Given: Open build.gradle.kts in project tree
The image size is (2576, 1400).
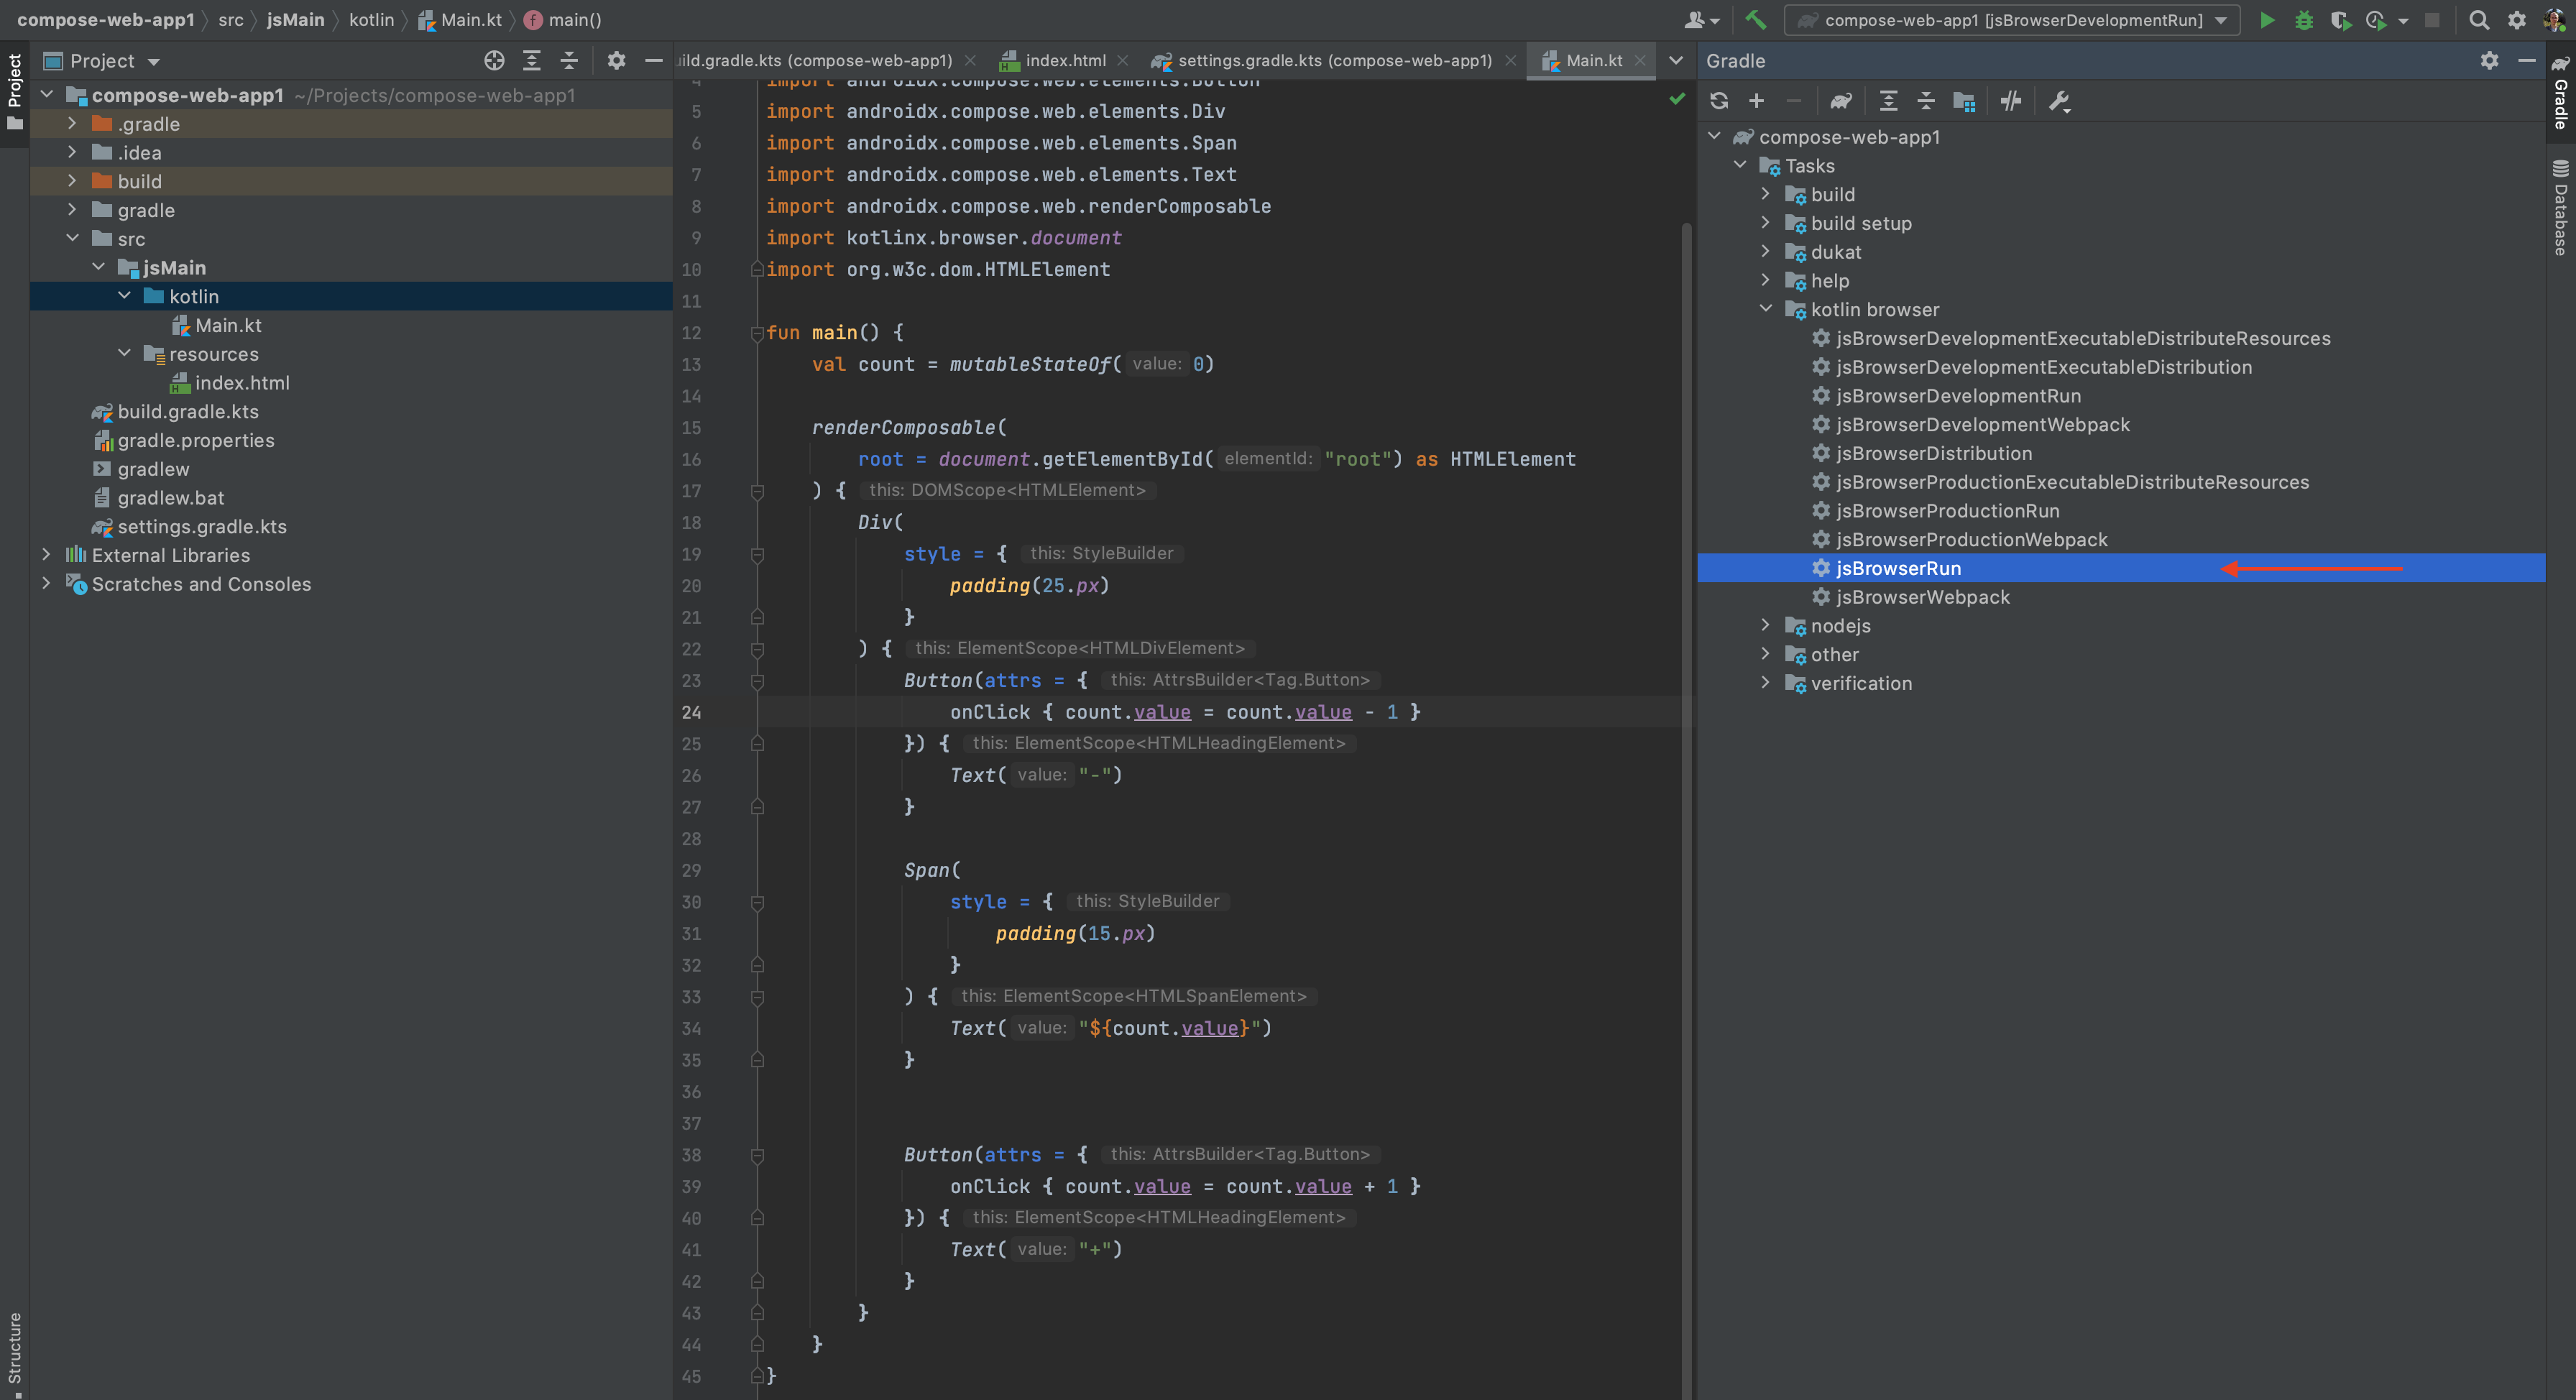Looking at the screenshot, I should point(188,412).
